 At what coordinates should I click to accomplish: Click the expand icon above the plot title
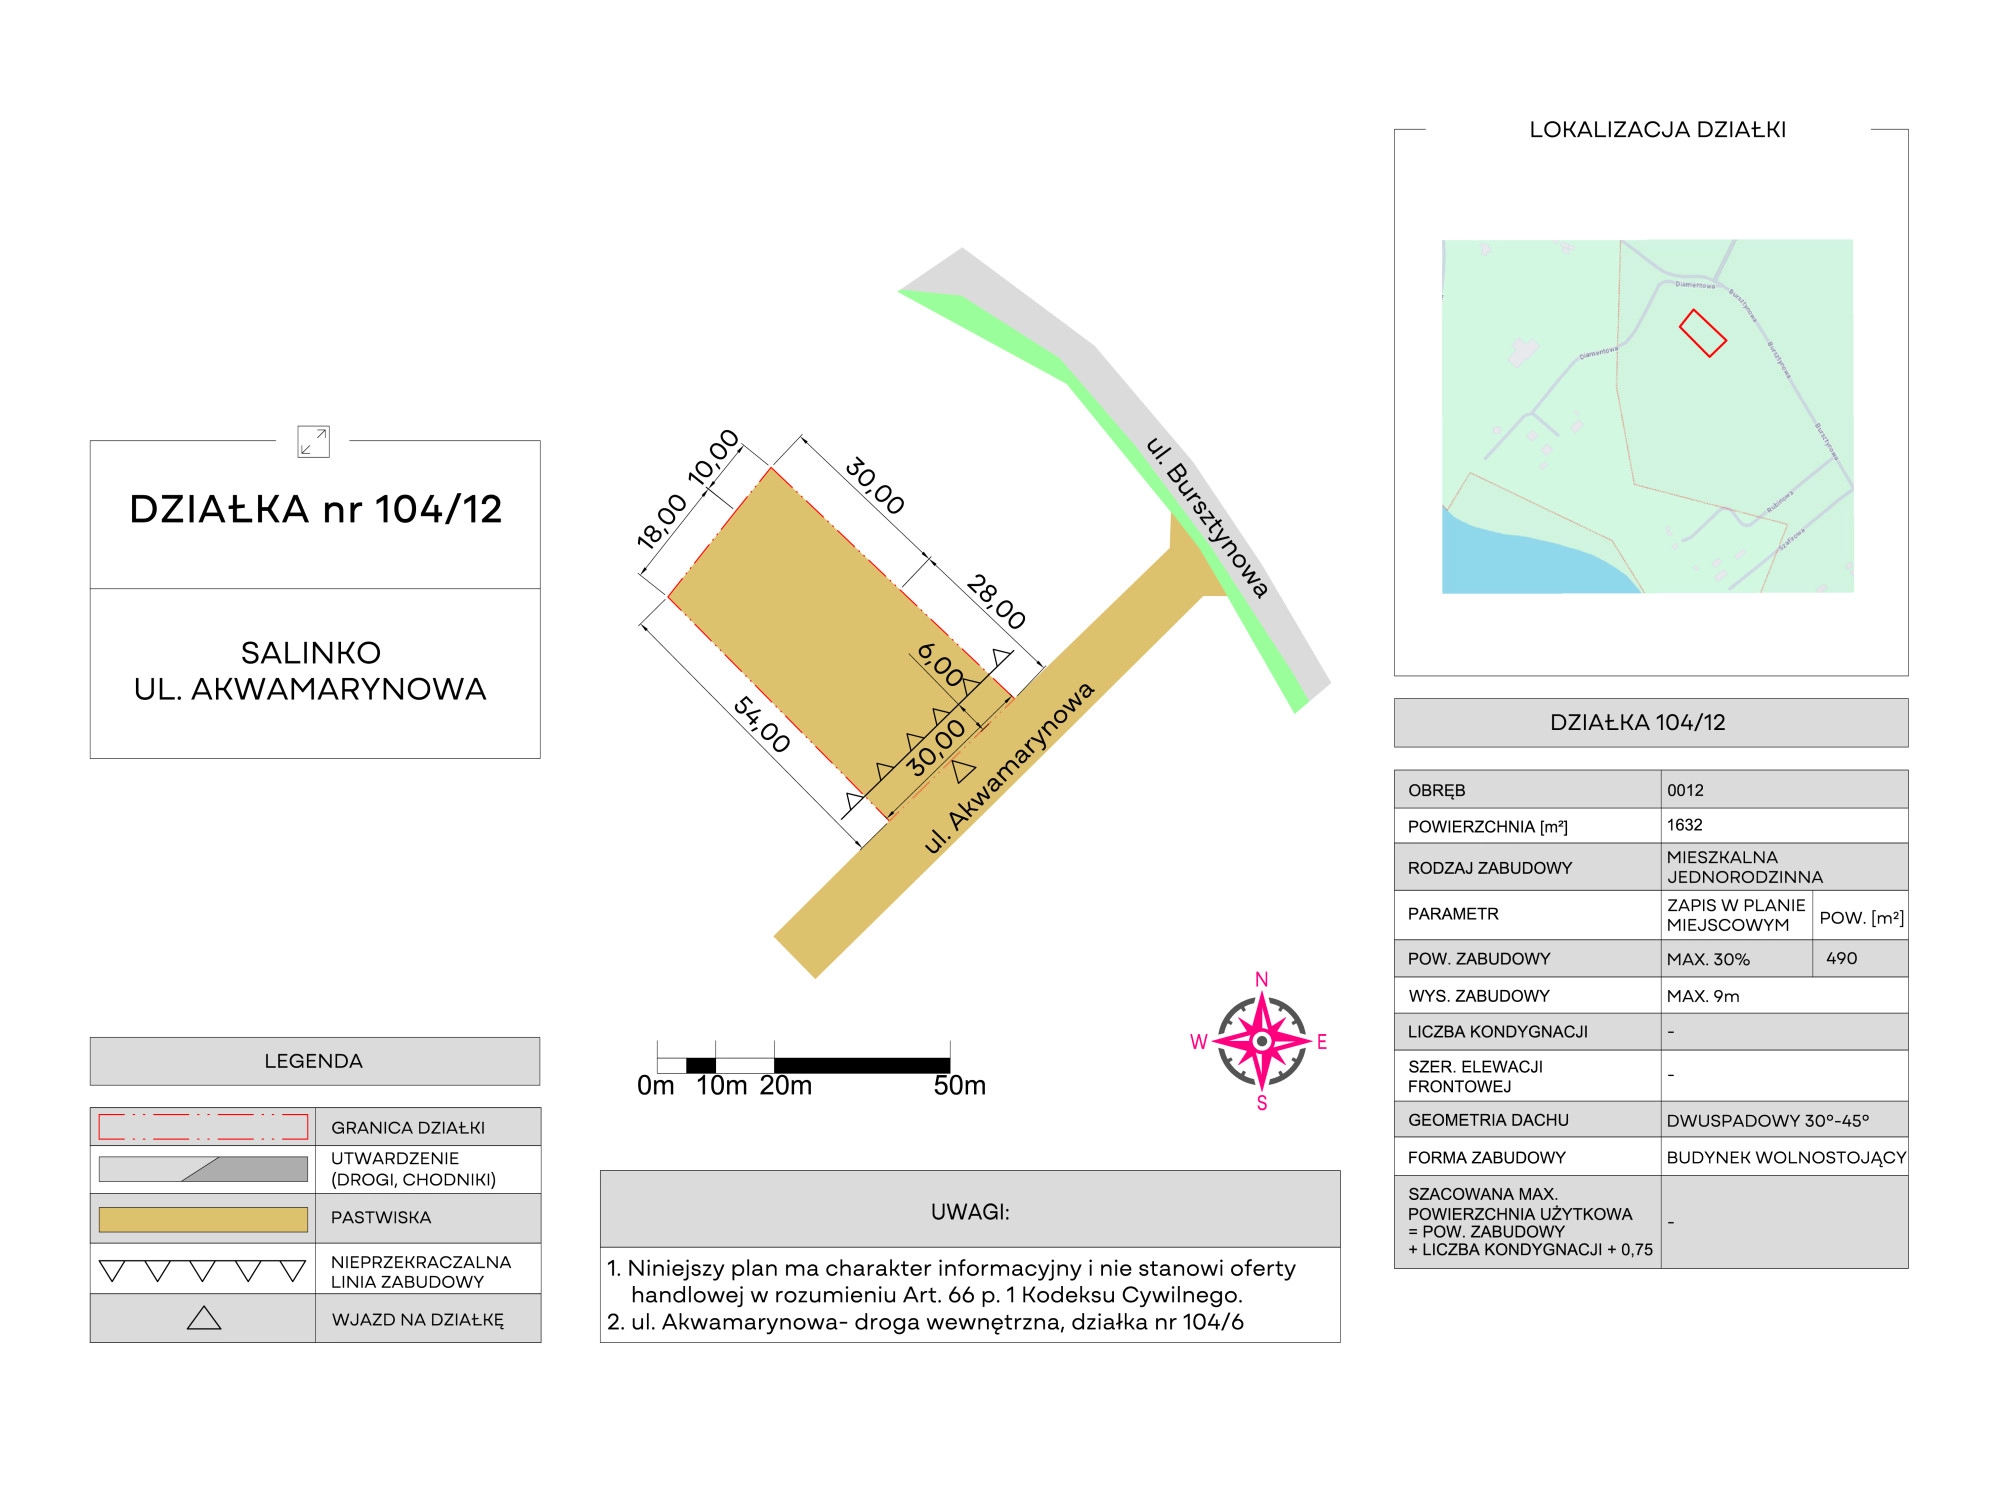pyautogui.click(x=313, y=441)
